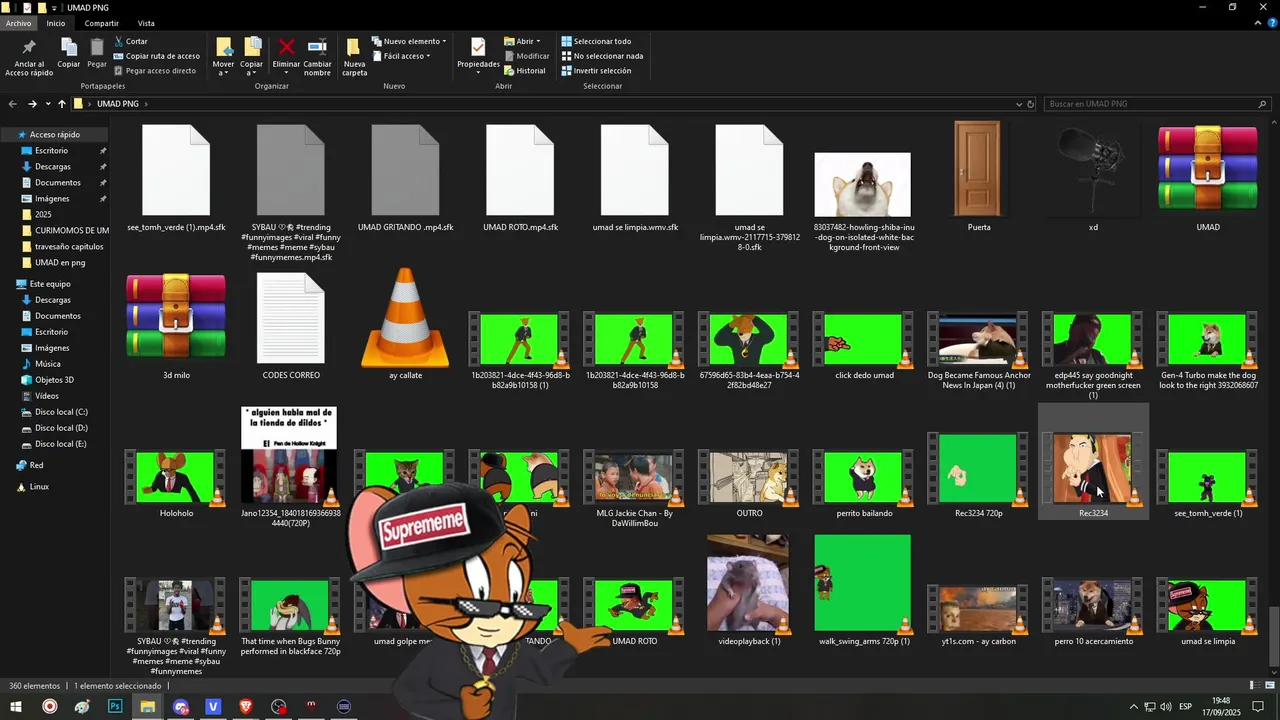Image resolution: width=1280 pixels, height=720 pixels.
Task: Select Red in the navigation pane
Action: [x=36, y=466]
